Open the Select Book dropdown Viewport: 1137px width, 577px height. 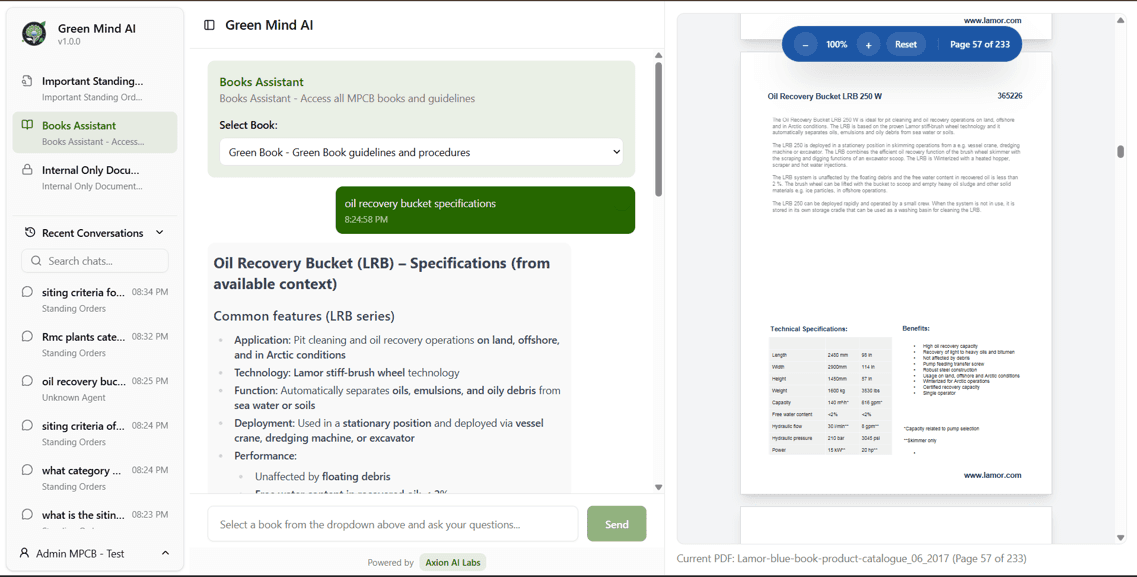(421, 152)
